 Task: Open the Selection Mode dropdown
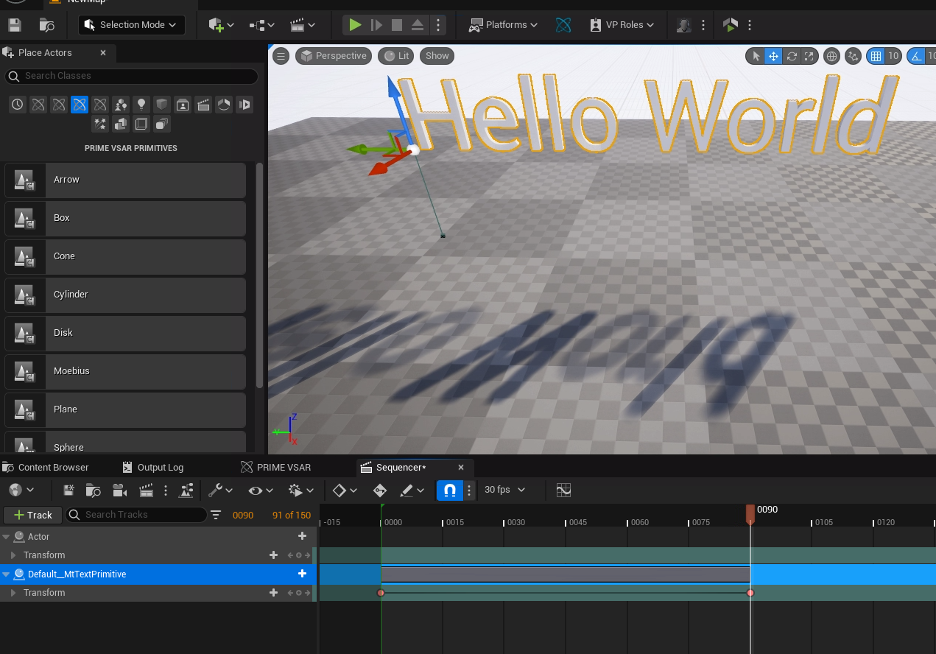coord(131,25)
